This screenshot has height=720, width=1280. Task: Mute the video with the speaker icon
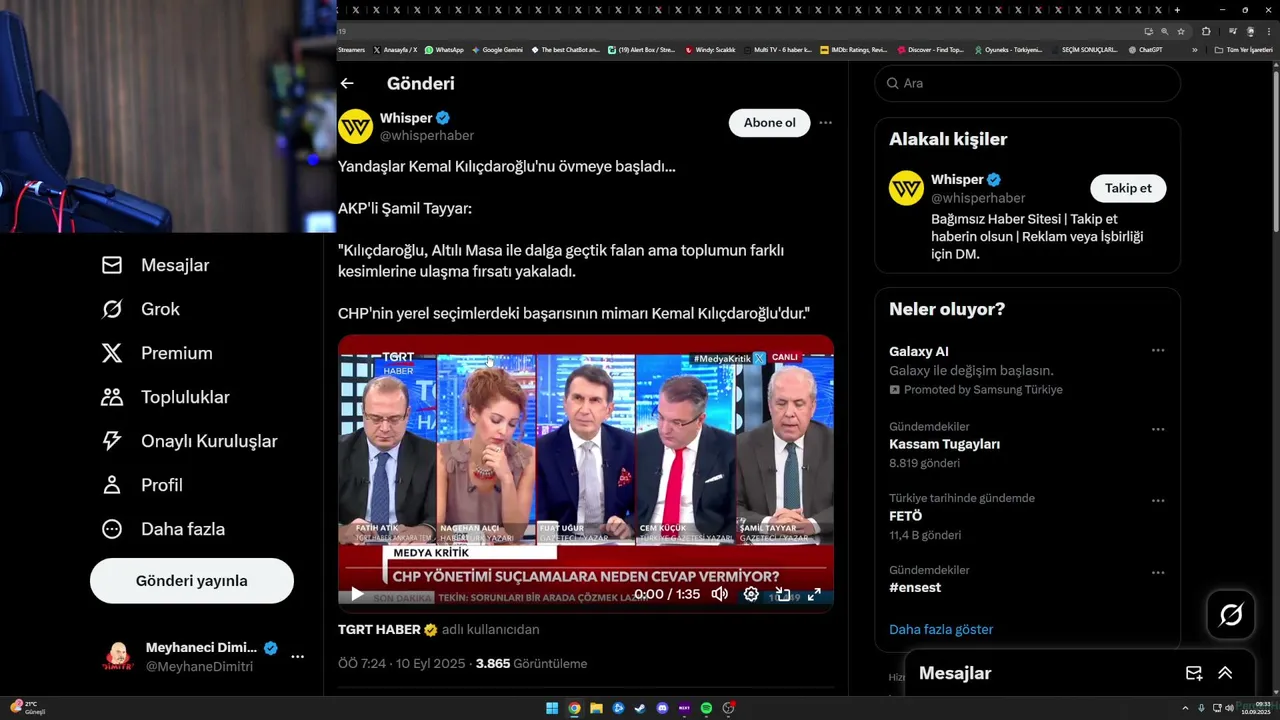coord(719,594)
